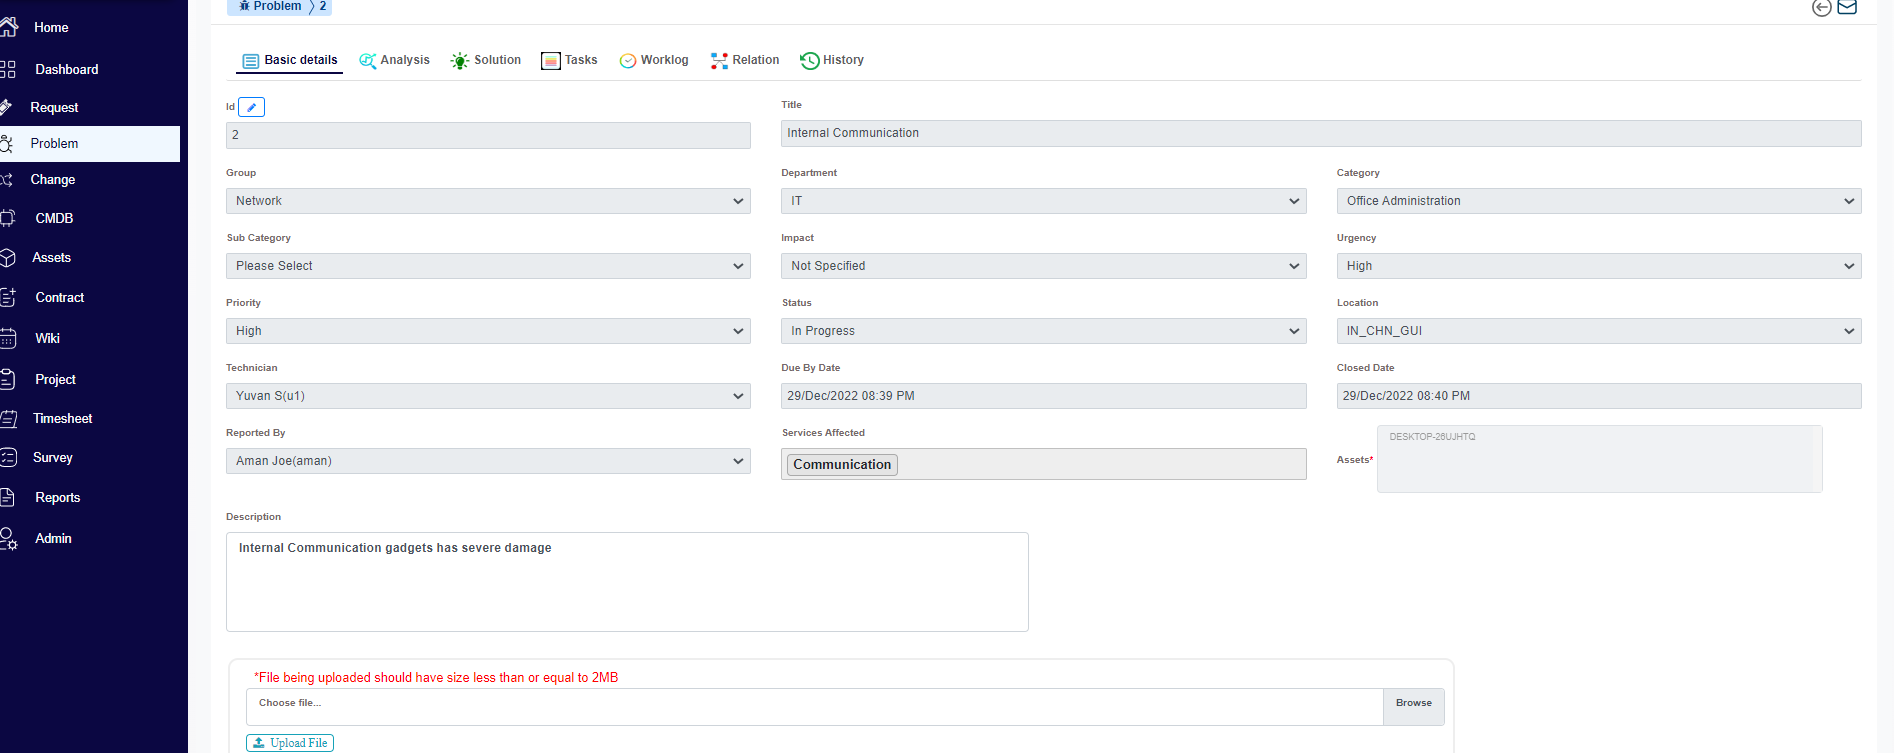Click the CMDB chip icon
Screen dimensions: 1894x753
(x=7, y=218)
